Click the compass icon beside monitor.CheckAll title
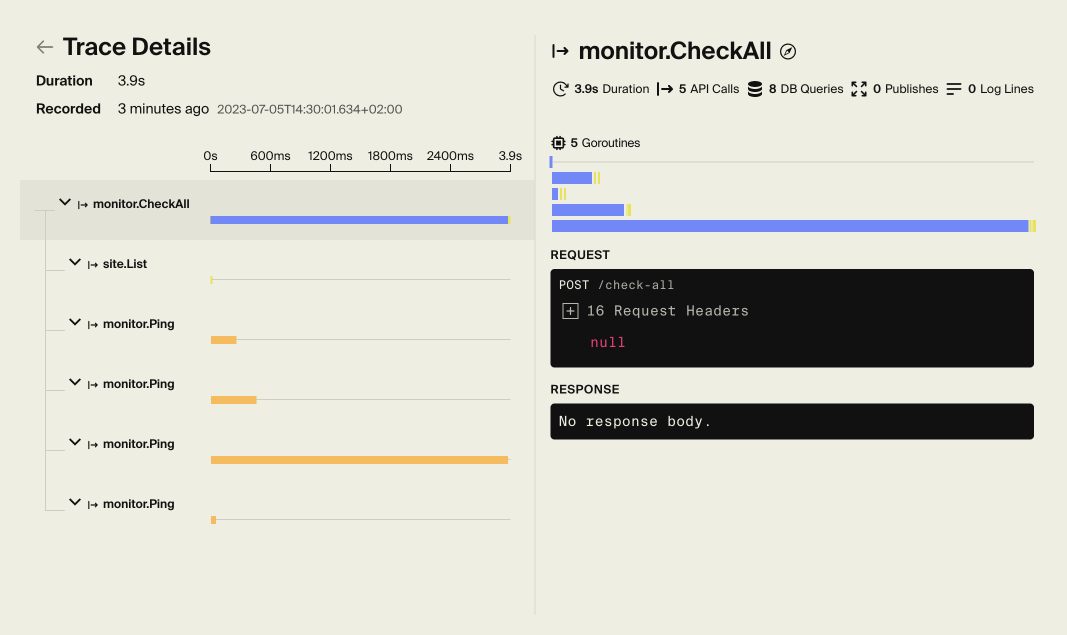This screenshot has width=1067, height=635. [789, 50]
